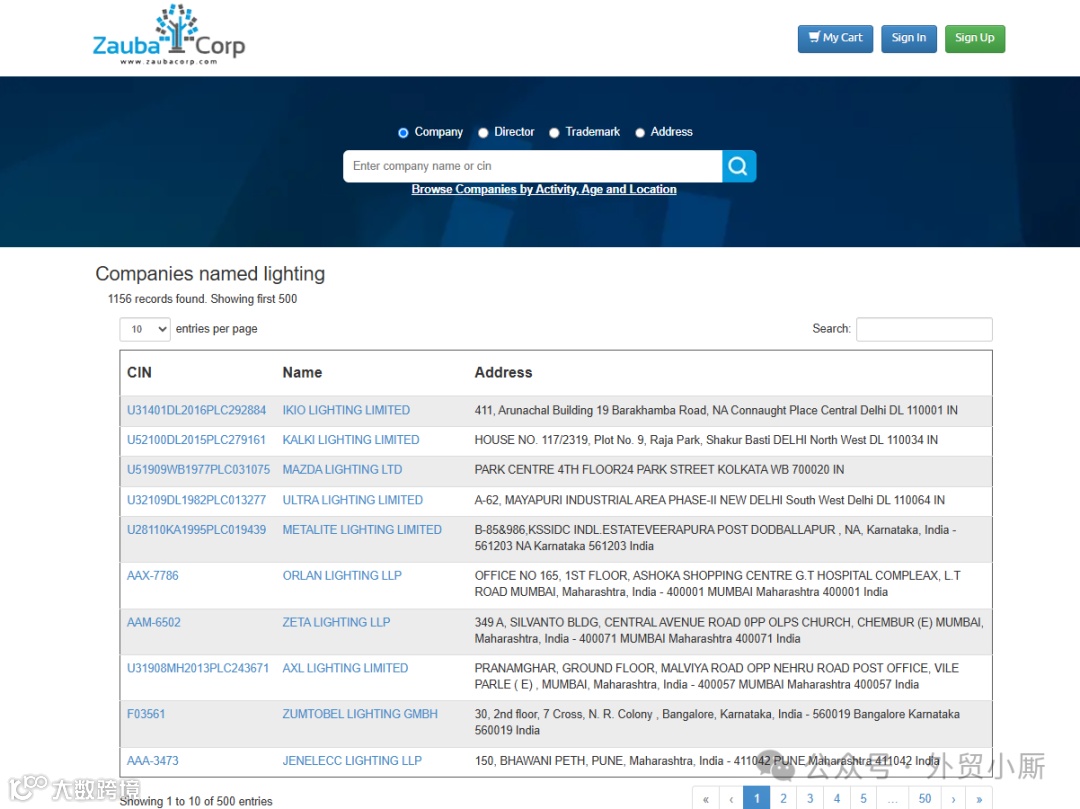Go to pagination page 3
Screen dimensions: 1080x809
coord(810,799)
